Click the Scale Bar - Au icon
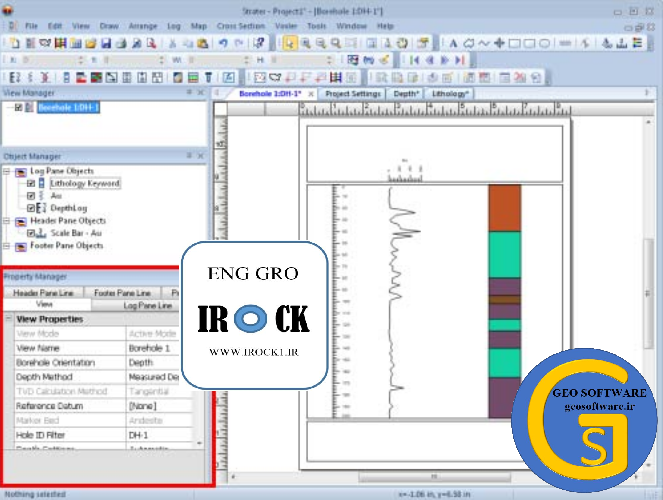Screen dimensions: 663x500 coord(41,233)
